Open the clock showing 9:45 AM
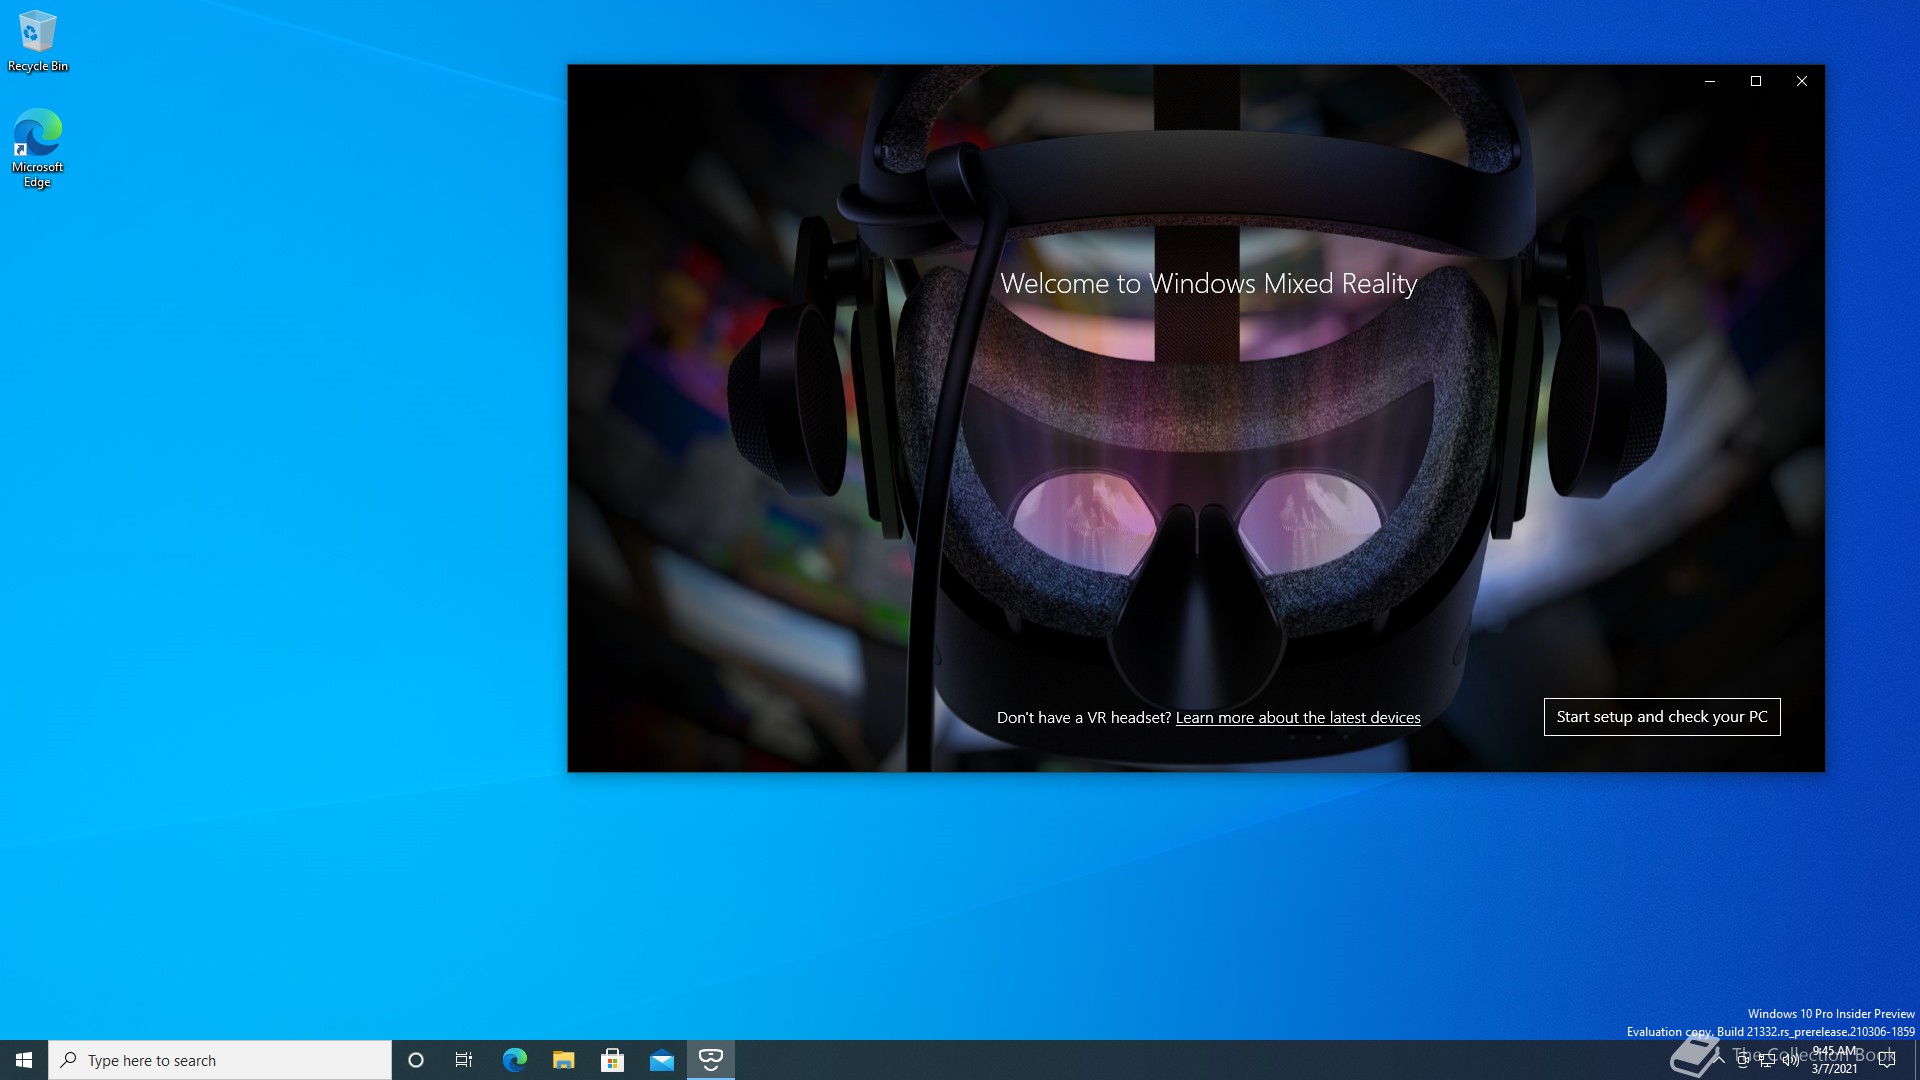Screen dimensions: 1920x1080 point(1835,1060)
